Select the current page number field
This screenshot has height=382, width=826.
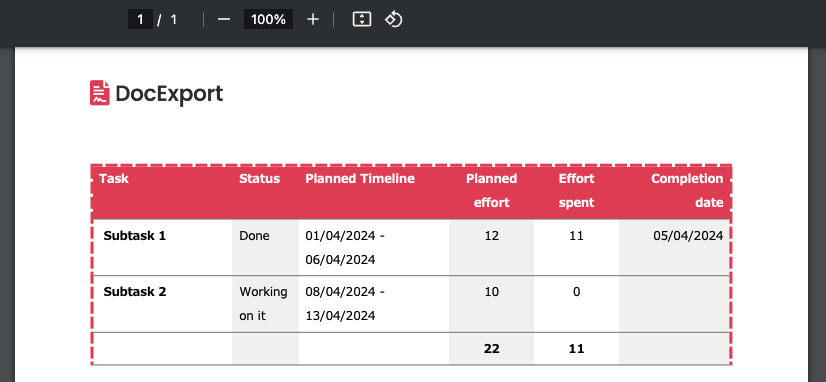pos(140,19)
